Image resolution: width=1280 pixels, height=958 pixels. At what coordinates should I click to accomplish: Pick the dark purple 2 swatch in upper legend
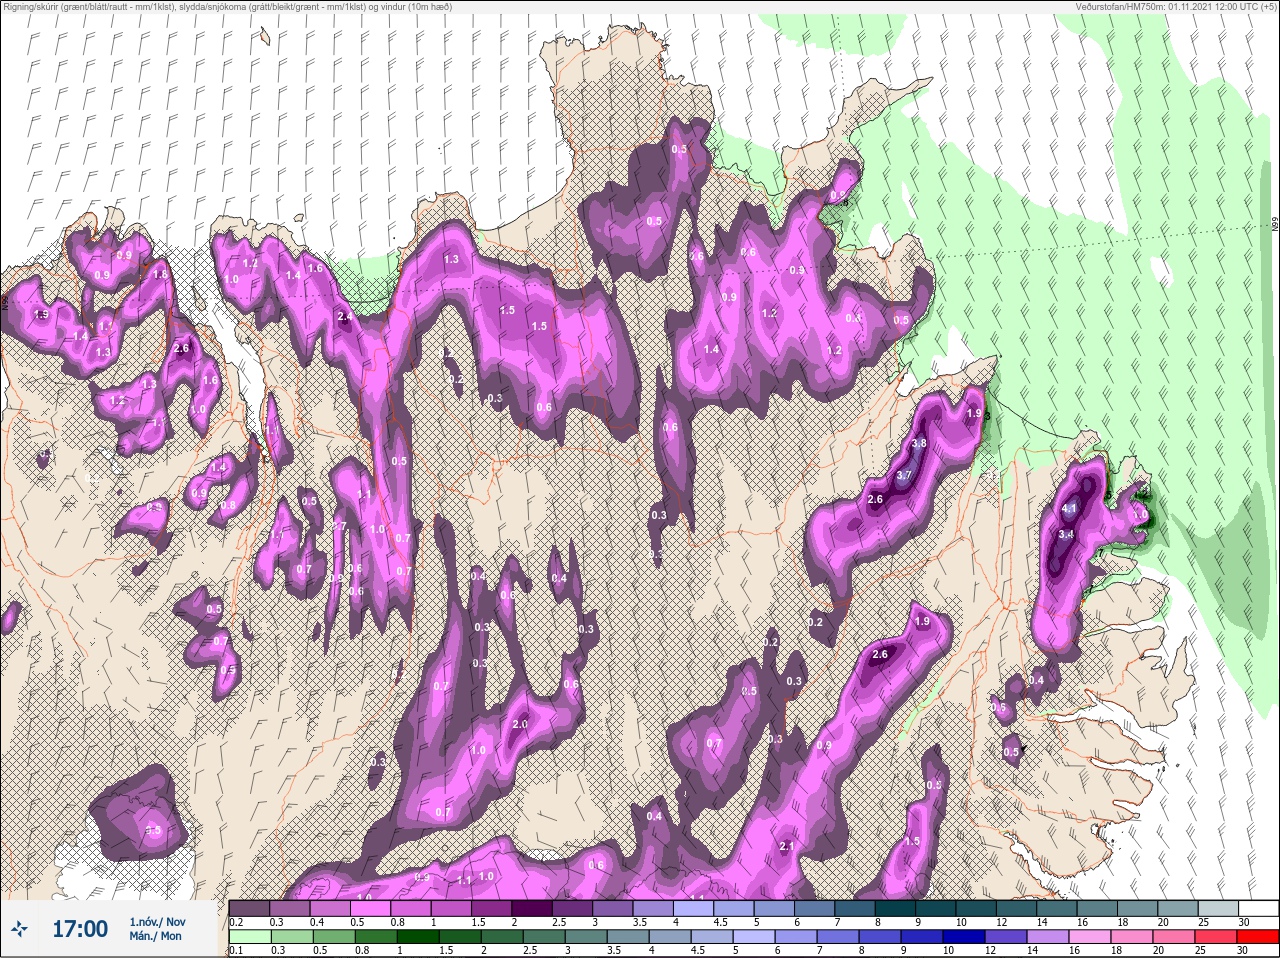(532, 909)
